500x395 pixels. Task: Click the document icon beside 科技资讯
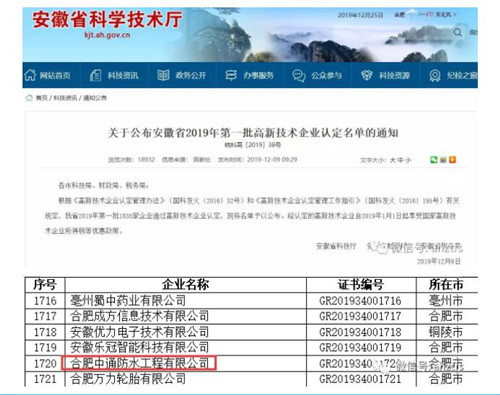(95, 75)
